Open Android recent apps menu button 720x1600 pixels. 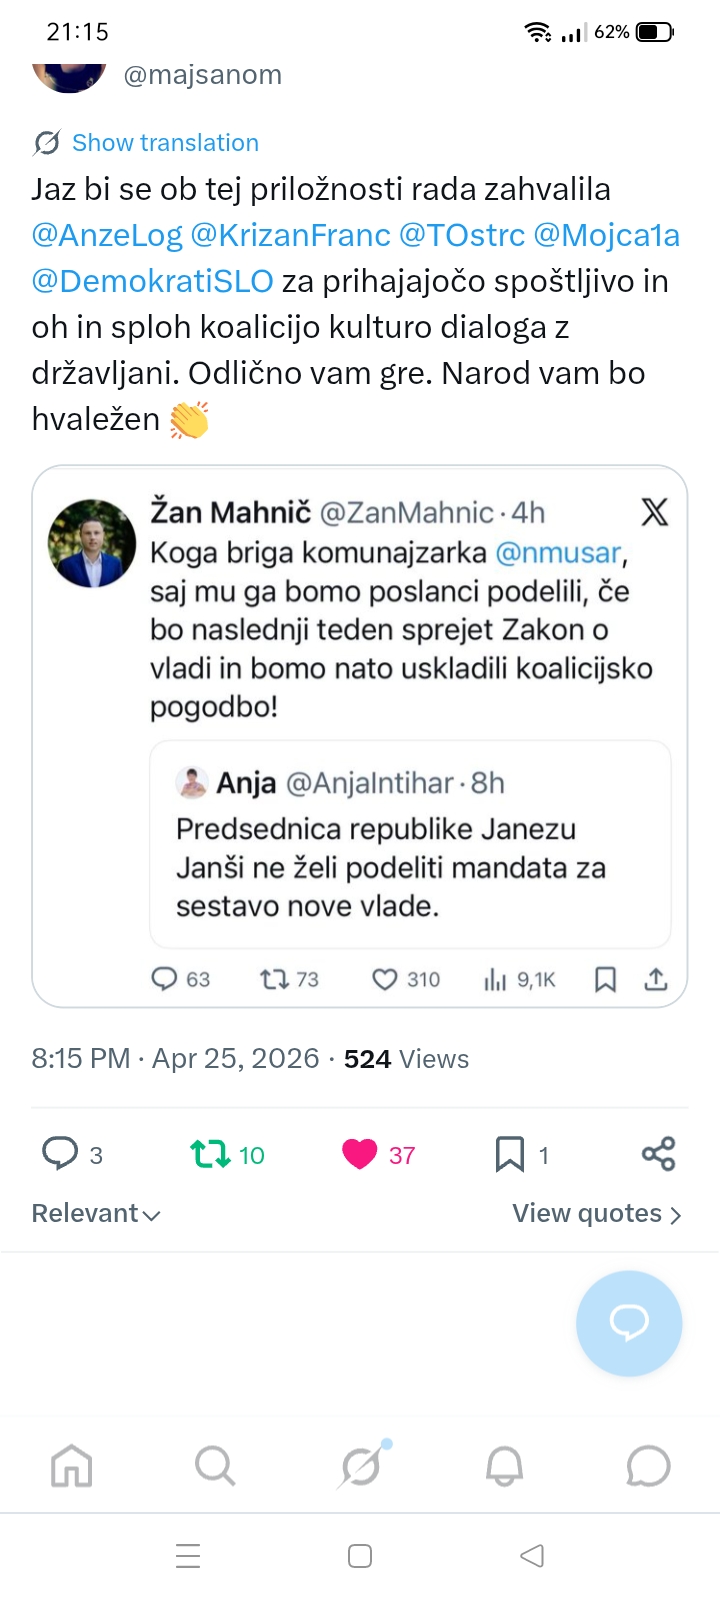pyautogui.click(x=188, y=1556)
